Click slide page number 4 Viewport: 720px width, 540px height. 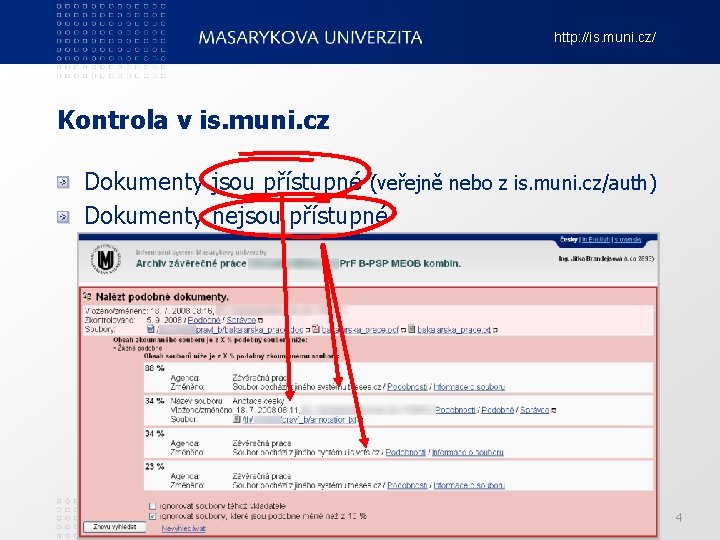[679, 518]
